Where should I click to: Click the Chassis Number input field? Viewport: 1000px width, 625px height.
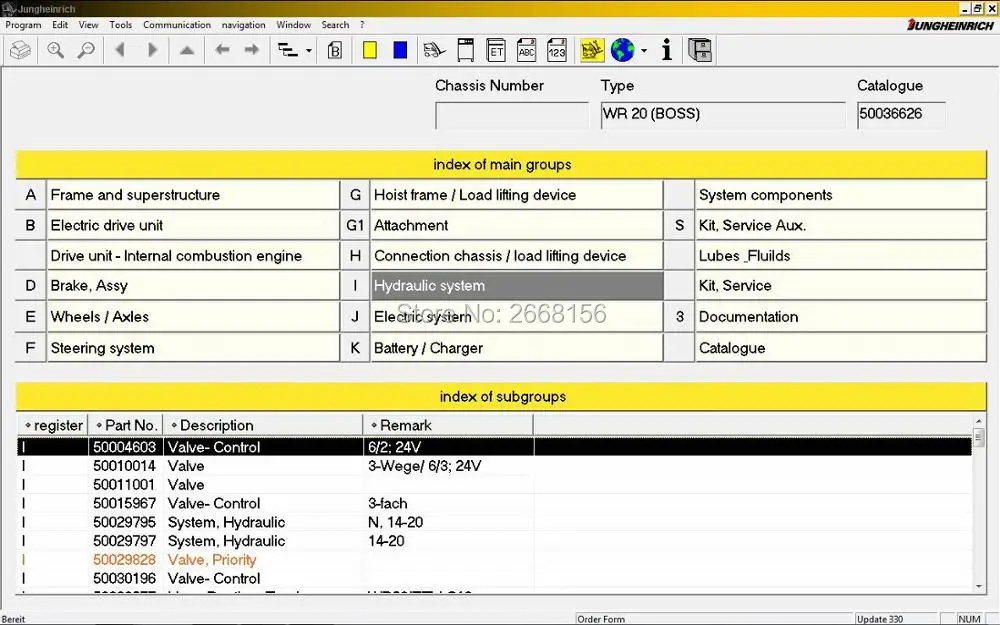point(511,115)
